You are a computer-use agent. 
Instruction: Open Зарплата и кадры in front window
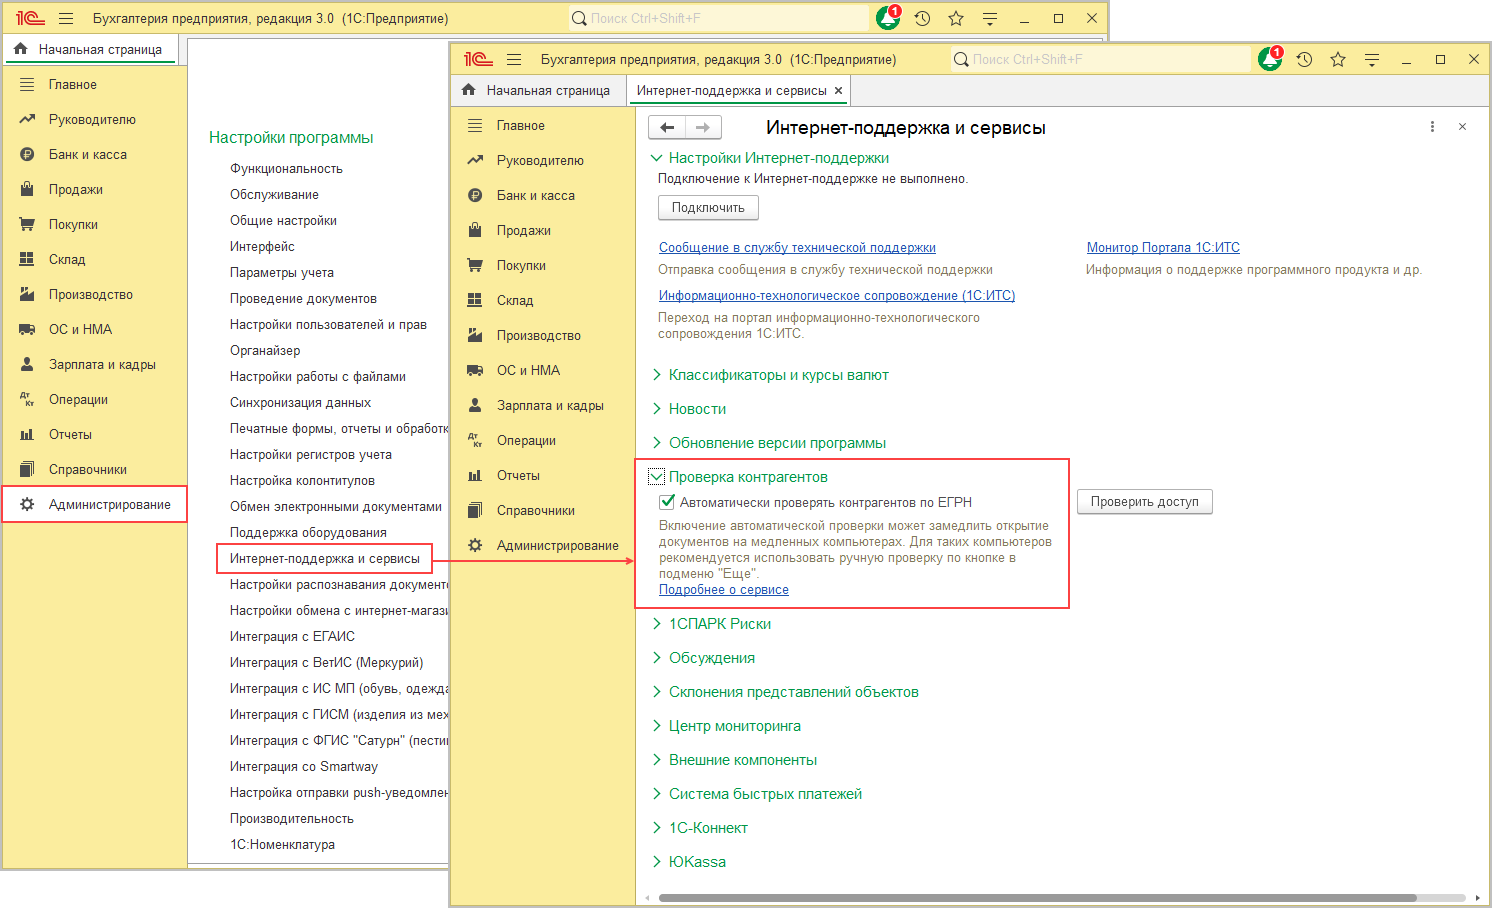tap(550, 406)
